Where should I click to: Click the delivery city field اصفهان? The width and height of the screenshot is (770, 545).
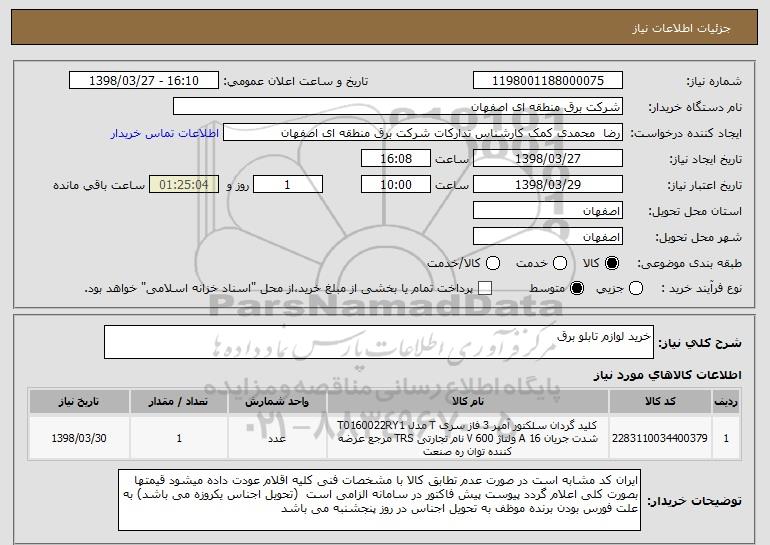(548, 237)
